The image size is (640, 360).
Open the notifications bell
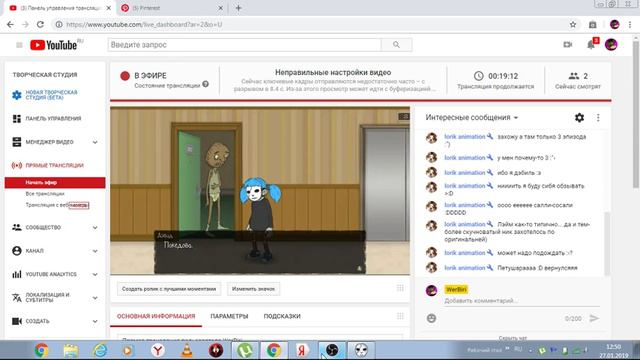click(x=591, y=45)
